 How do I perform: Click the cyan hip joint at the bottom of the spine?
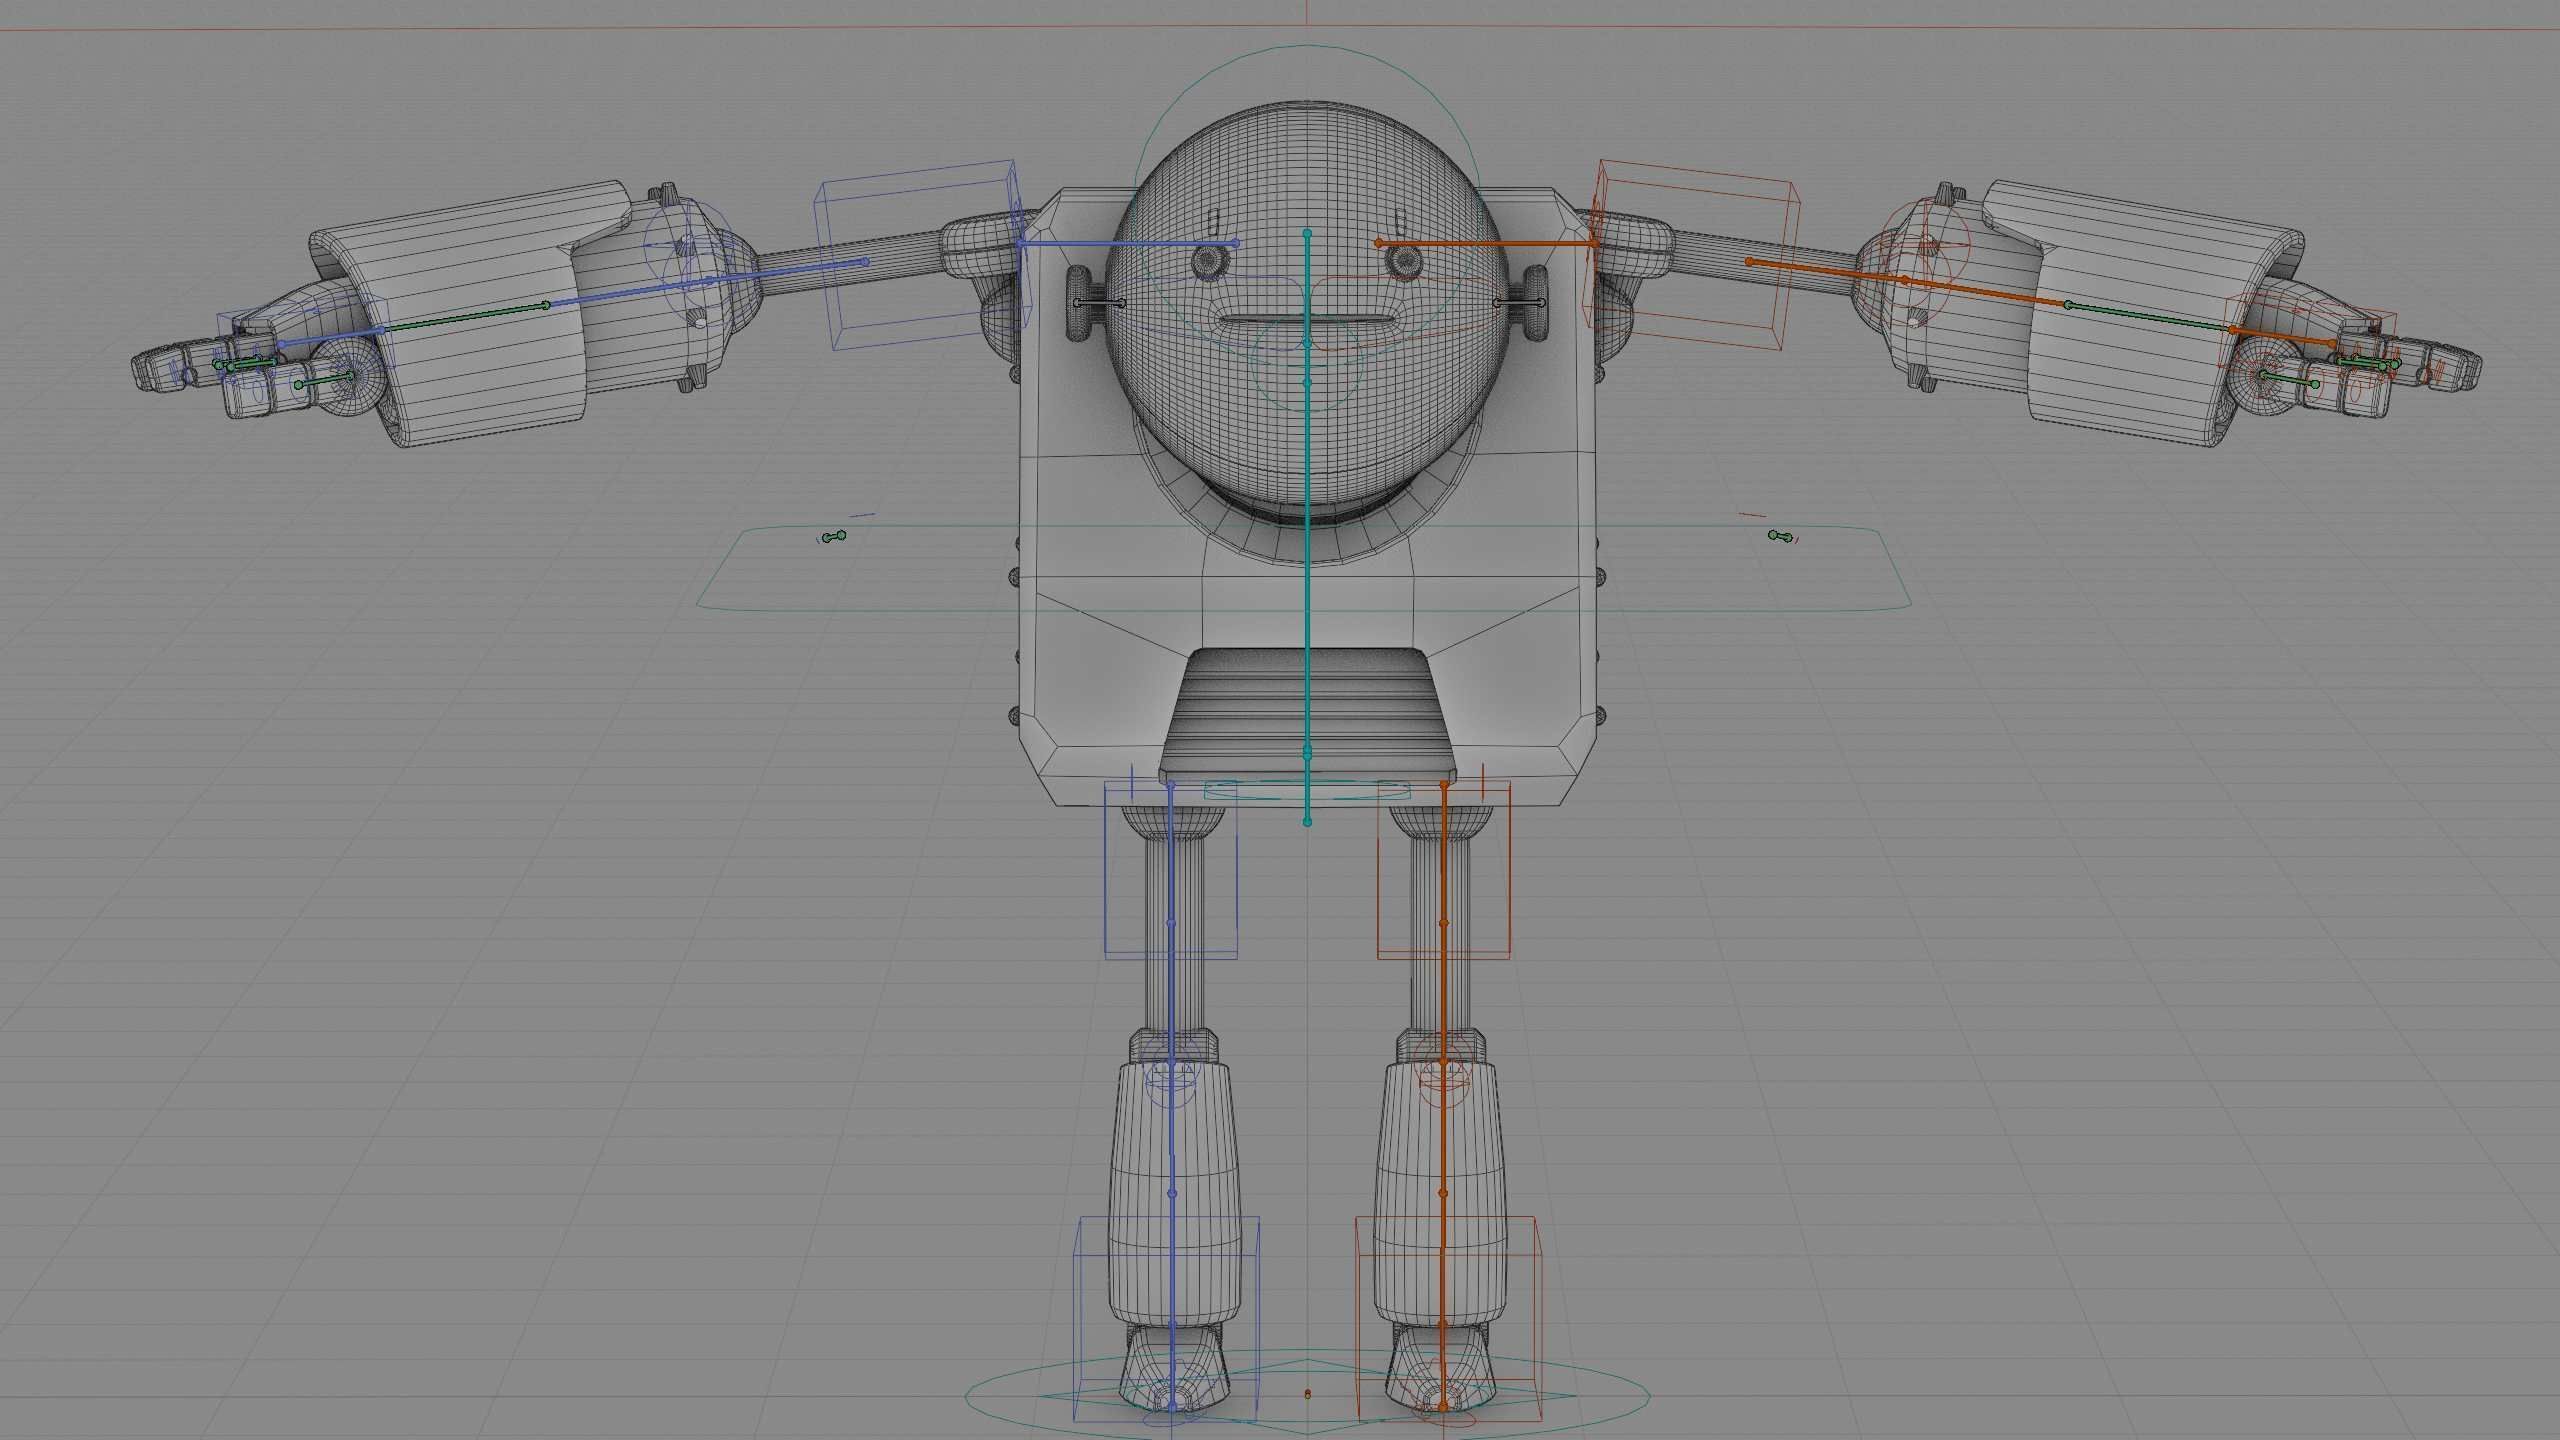[1307, 822]
